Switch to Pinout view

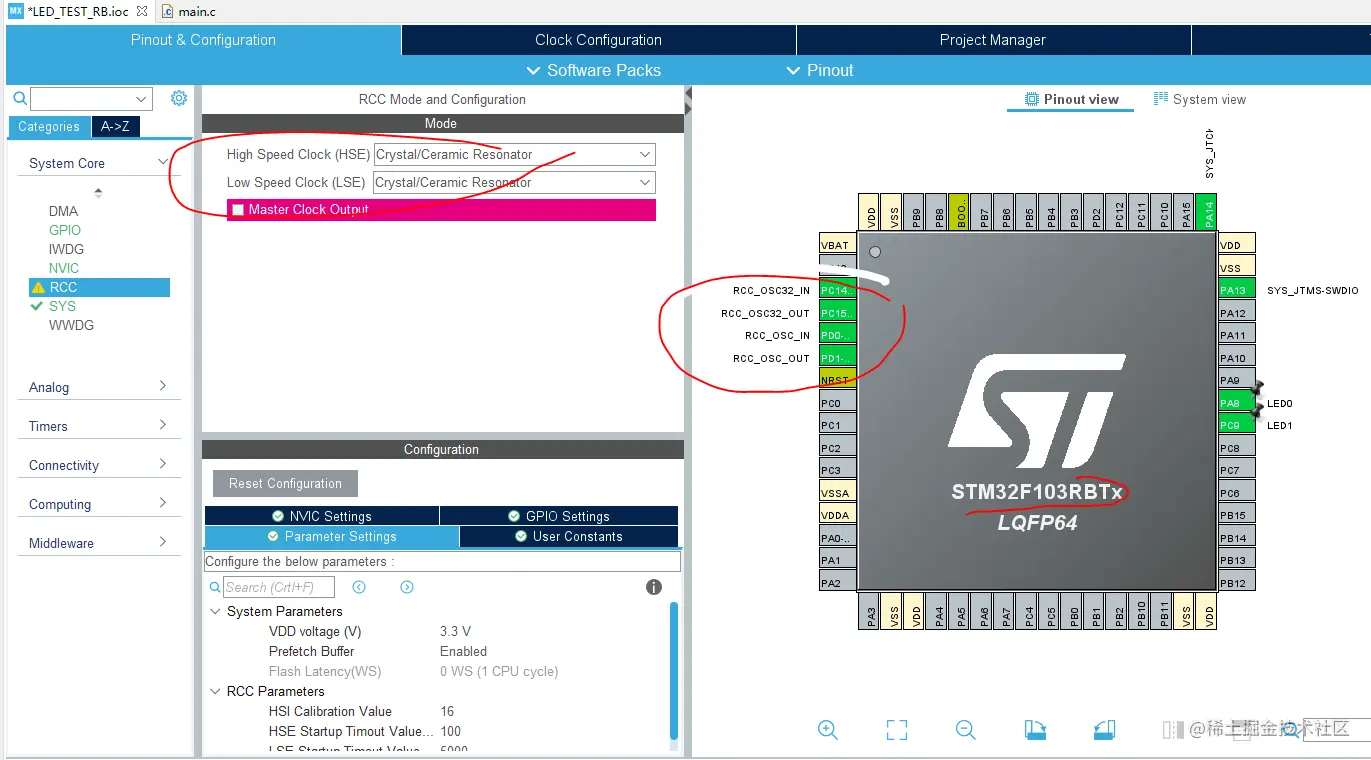[x=1071, y=99]
